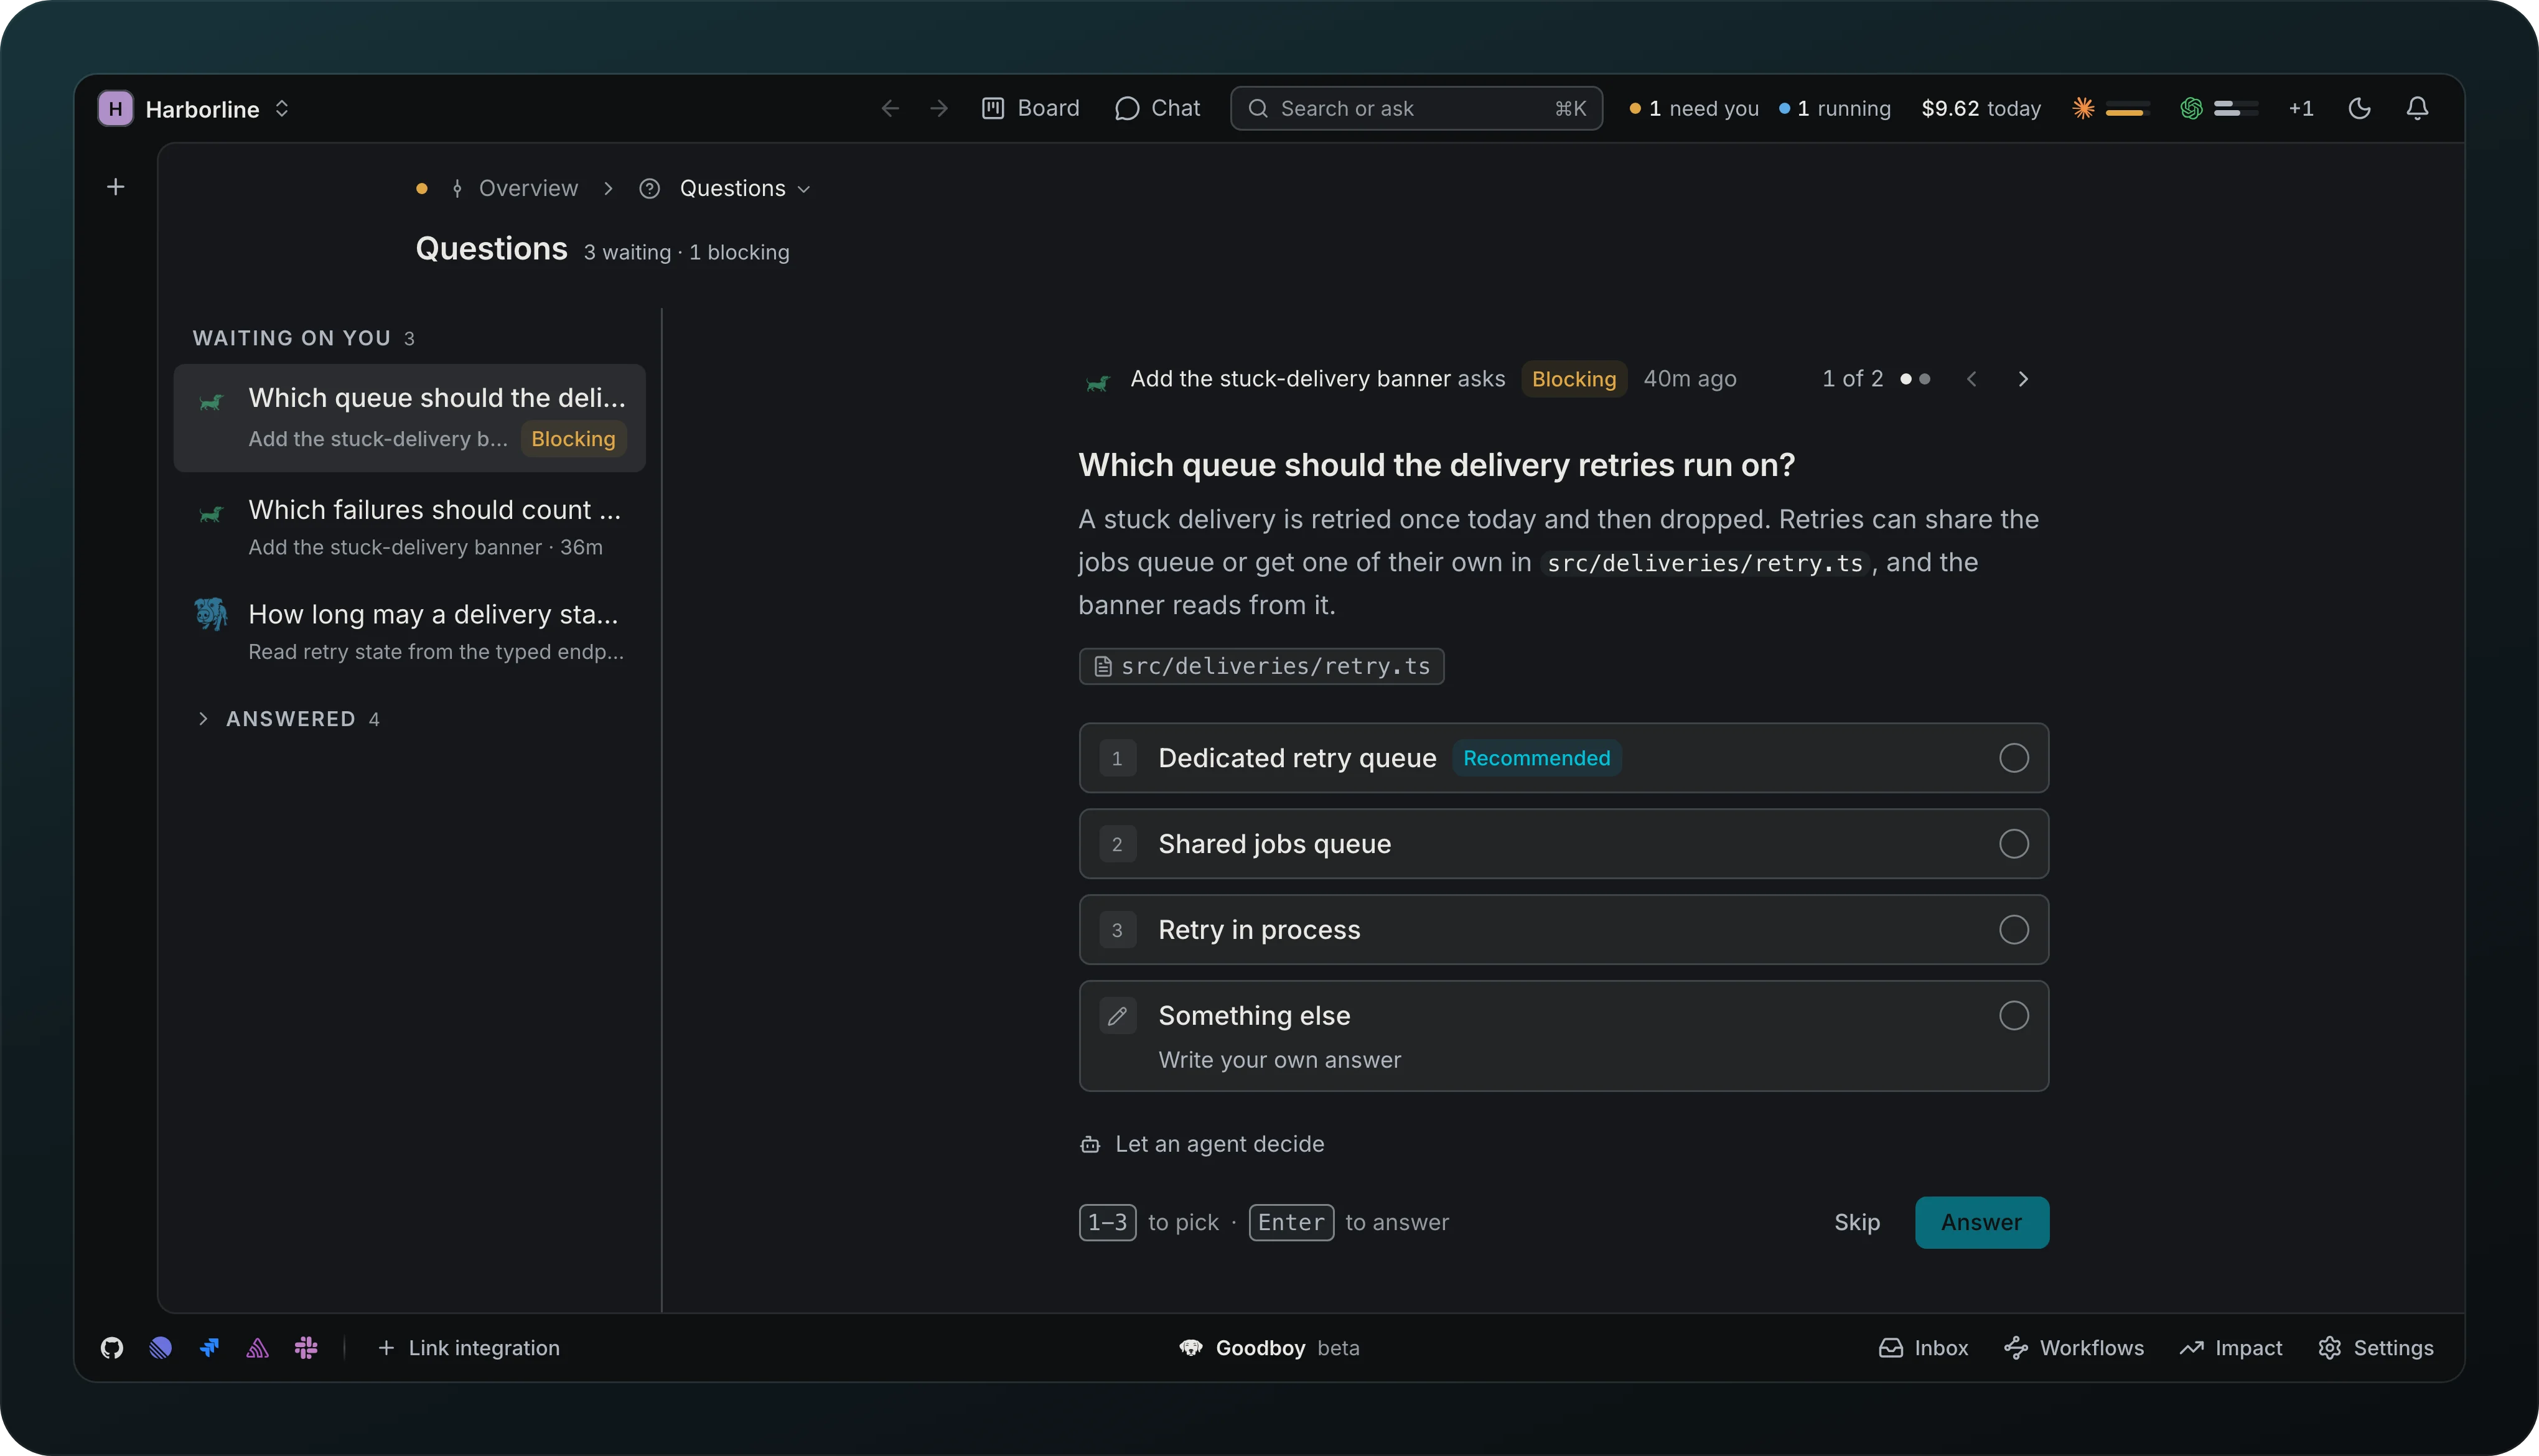Open src/deliveries/retry.ts file chip
Screen dimensions: 2539x1456
click(1262, 666)
